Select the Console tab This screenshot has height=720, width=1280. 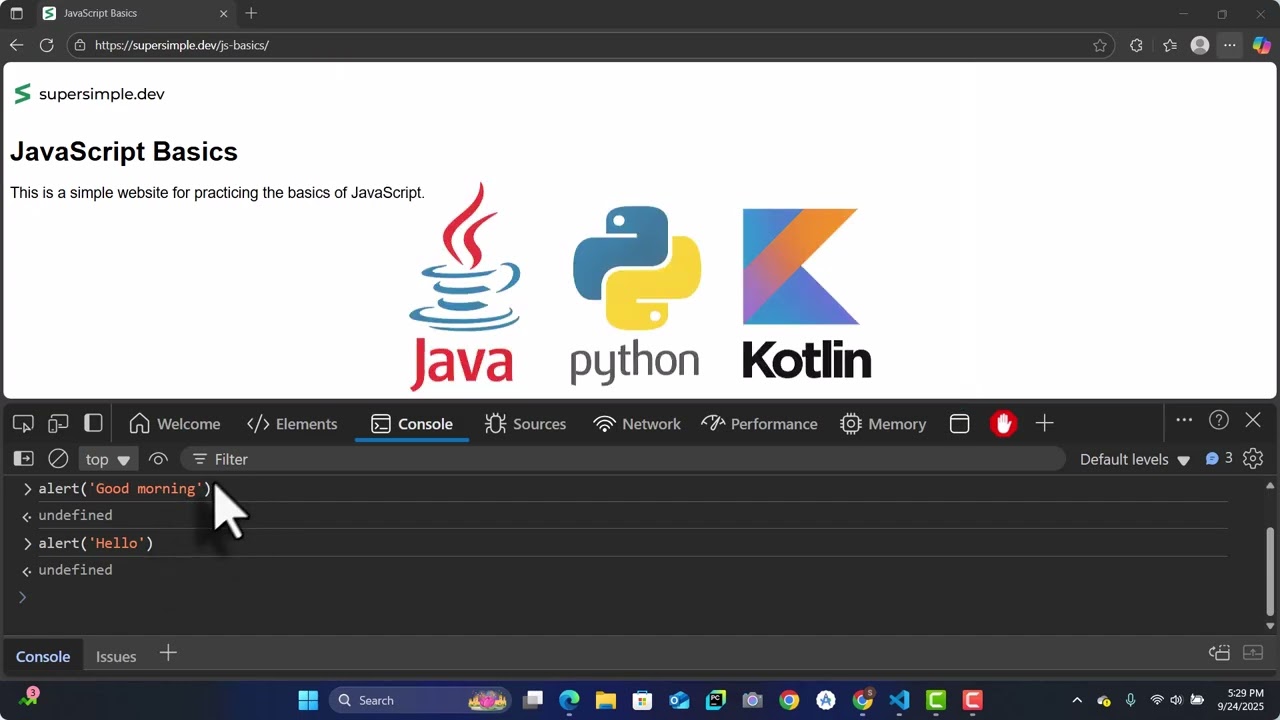(412, 424)
